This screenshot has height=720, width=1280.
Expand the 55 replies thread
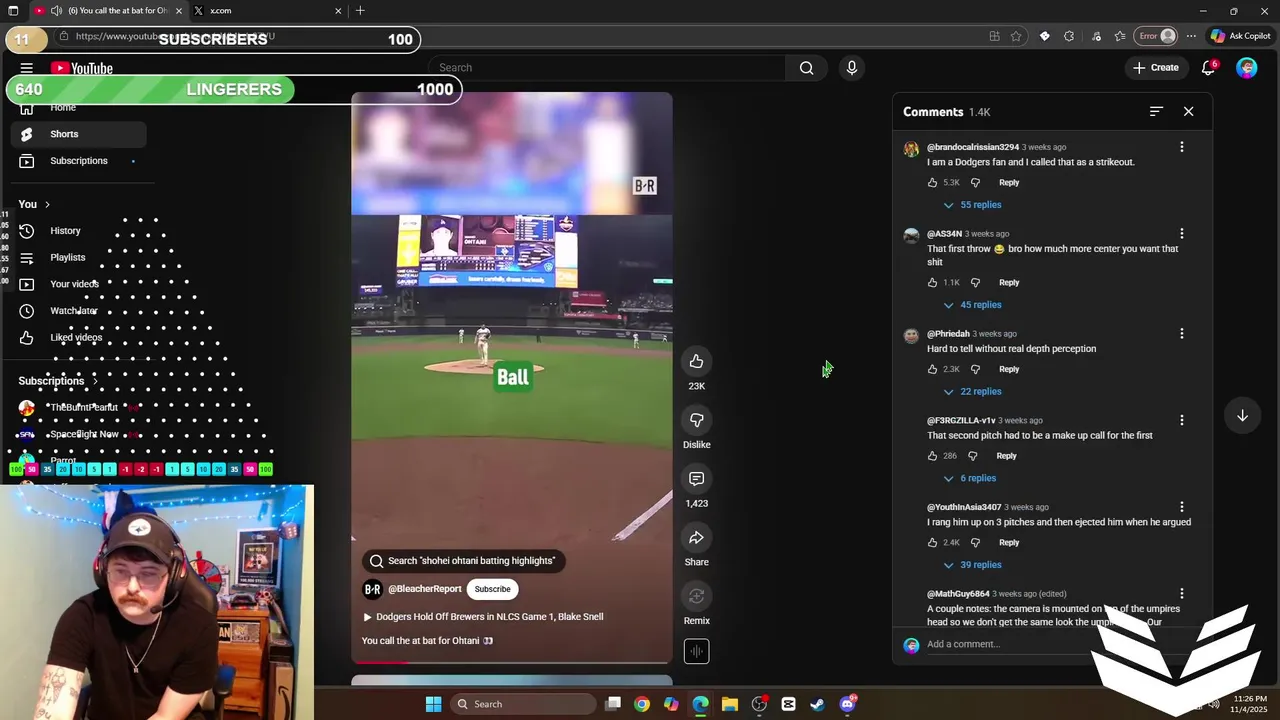click(972, 205)
